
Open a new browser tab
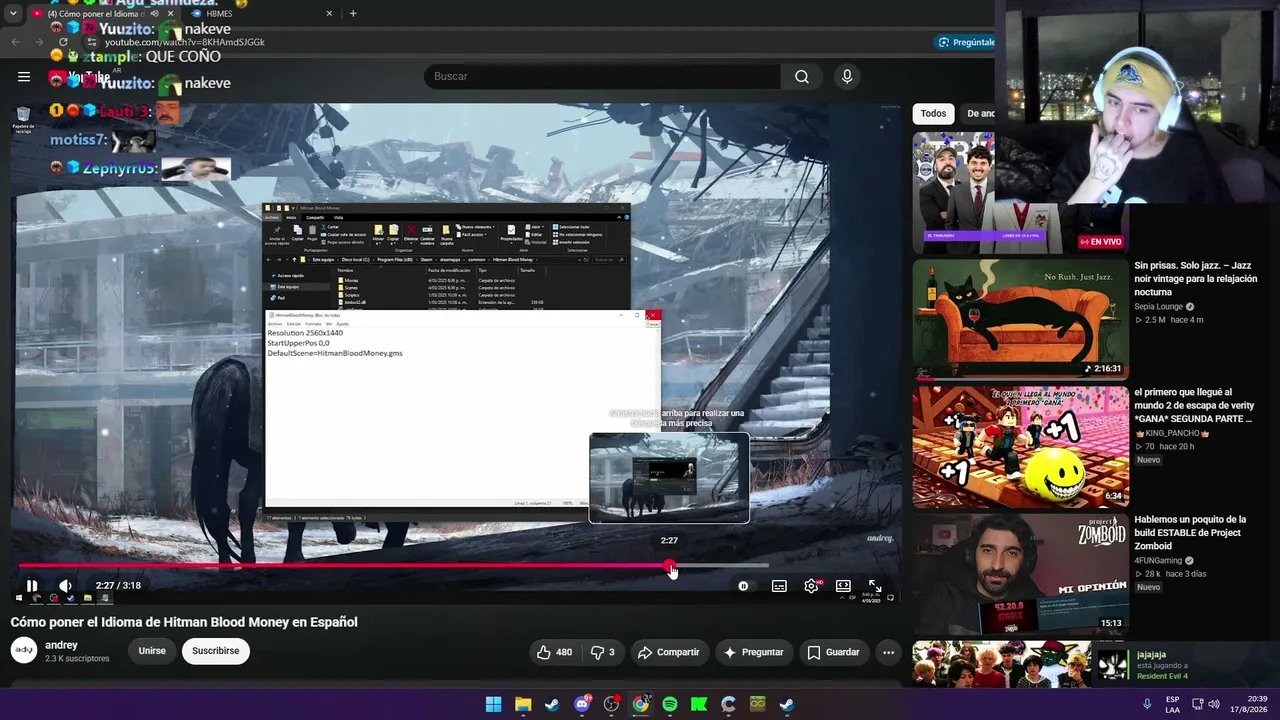point(353,14)
